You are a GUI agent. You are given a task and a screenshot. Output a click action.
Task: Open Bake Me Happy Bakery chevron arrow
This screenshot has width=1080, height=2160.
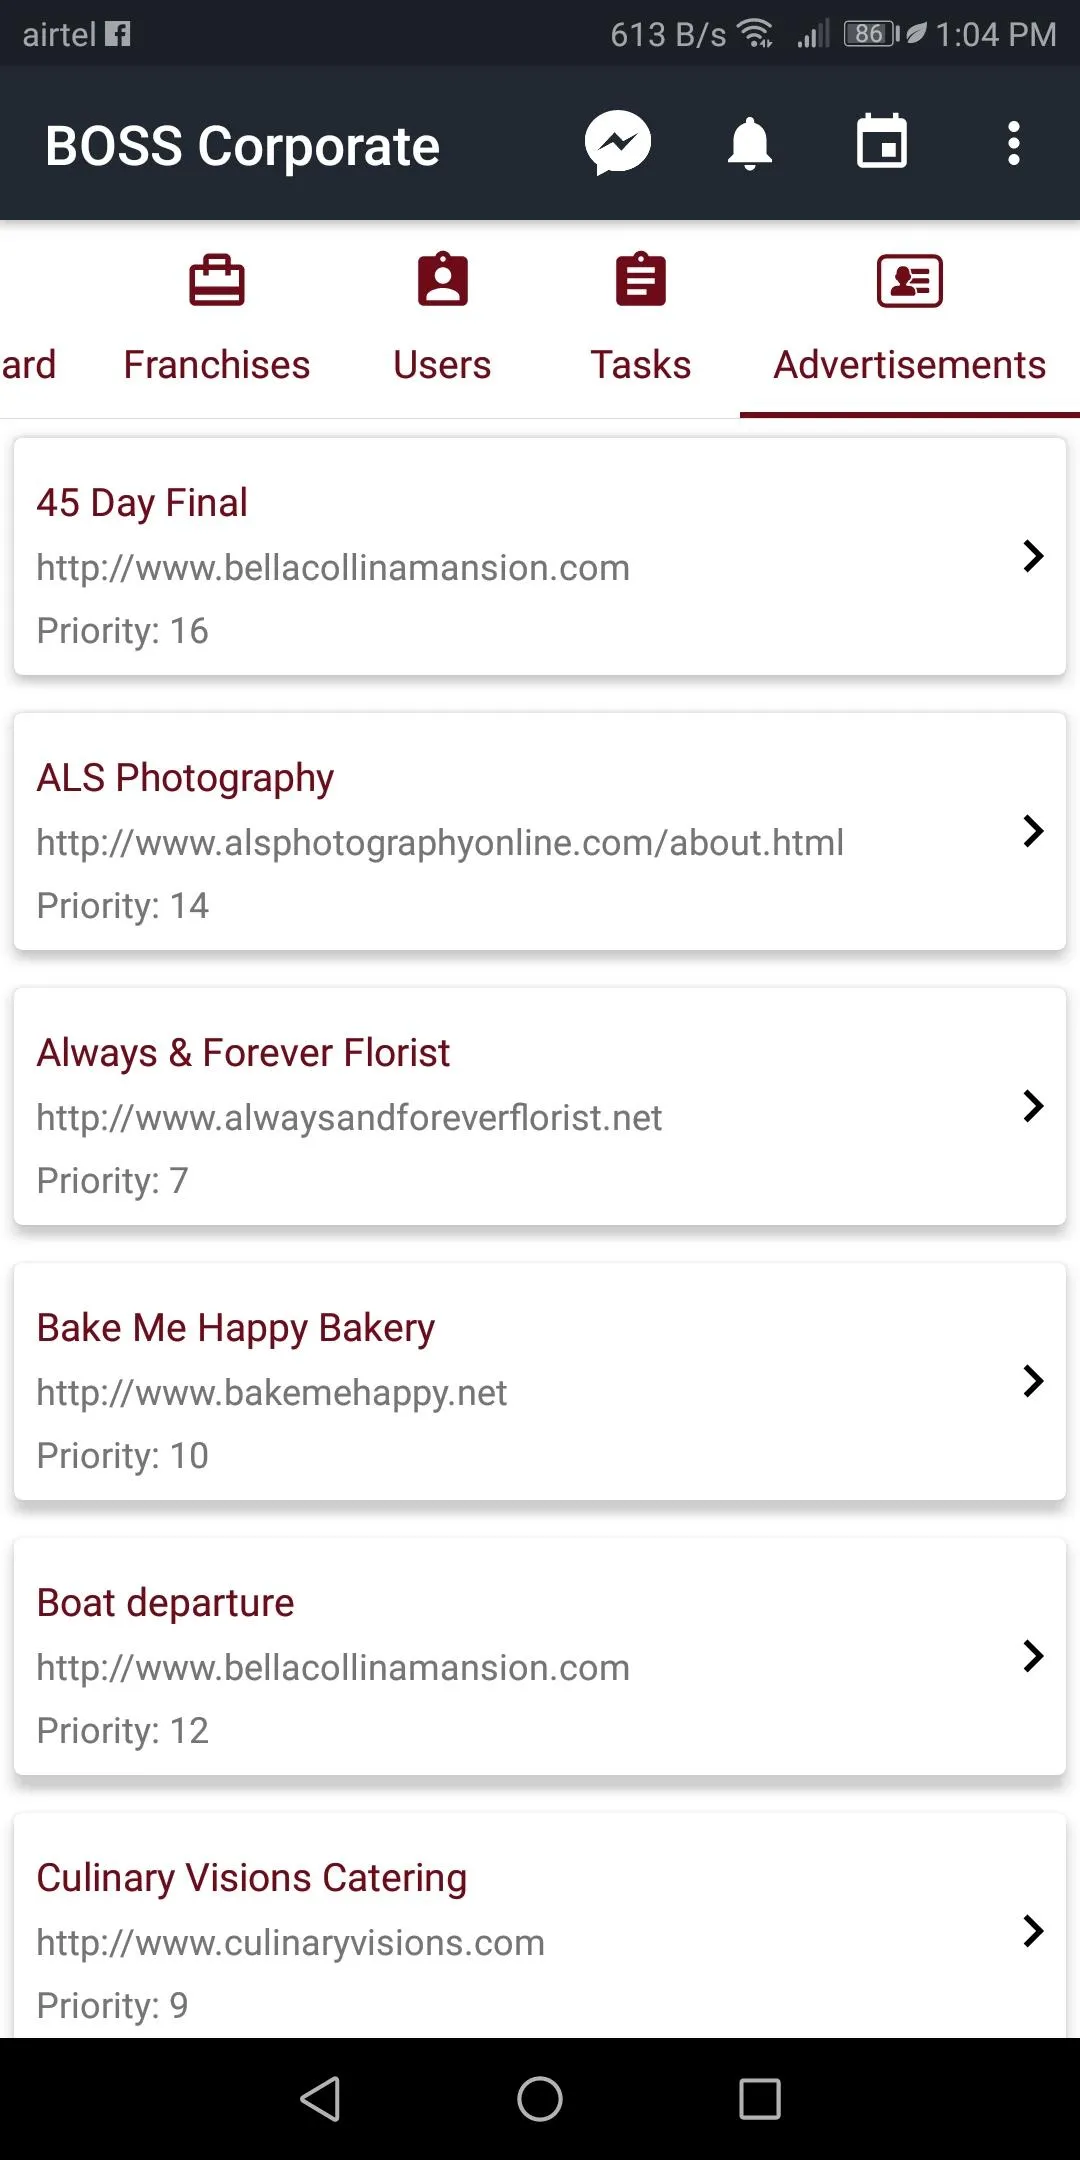(x=1033, y=1381)
